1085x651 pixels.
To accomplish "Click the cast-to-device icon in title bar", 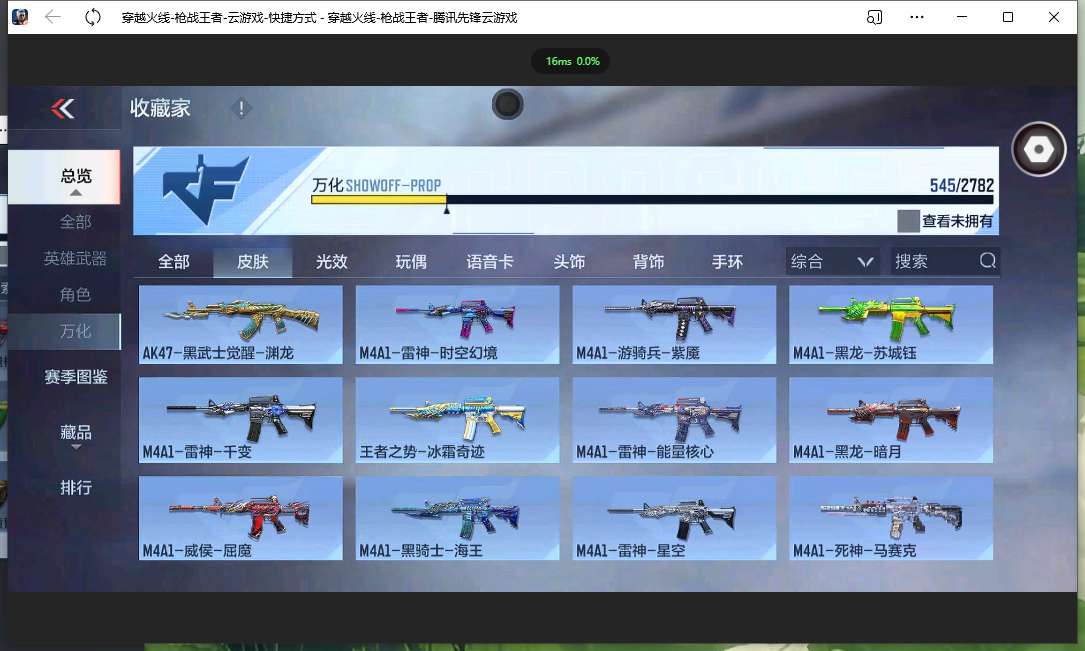I will pos(874,17).
